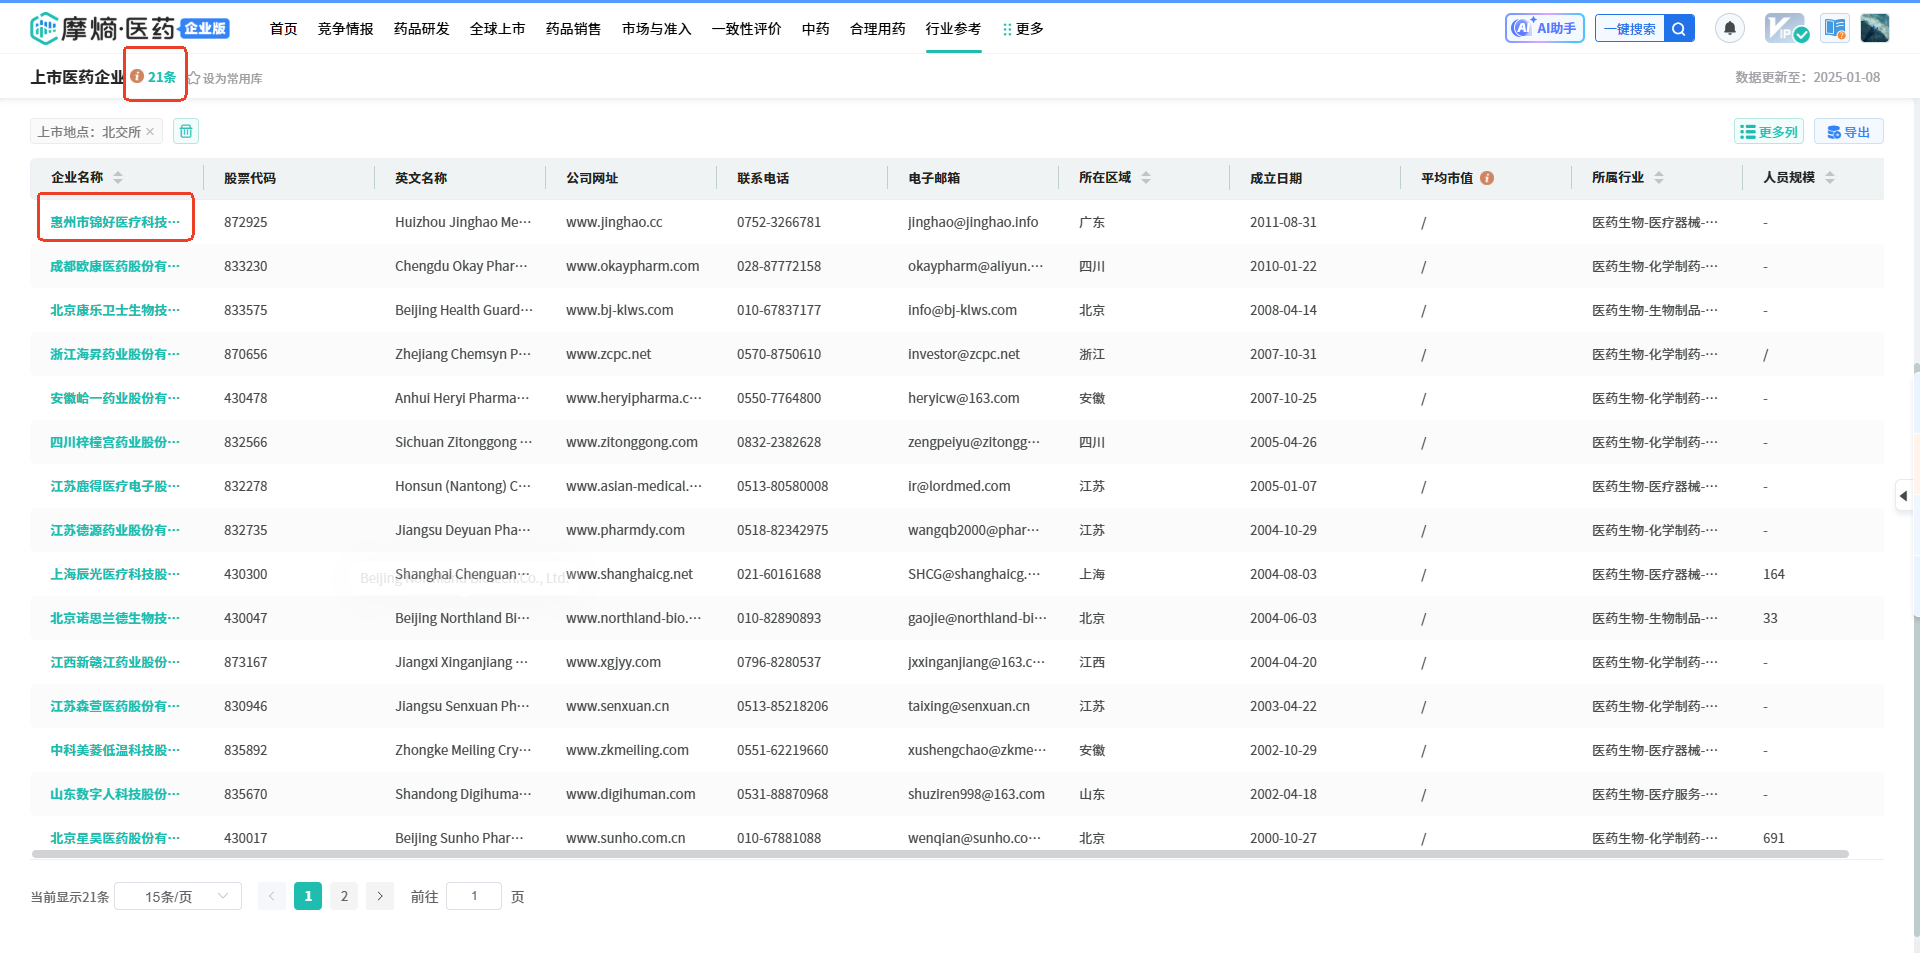Click the VIP membership badge icon
This screenshot has width=1920, height=953.
(x=1786, y=28)
